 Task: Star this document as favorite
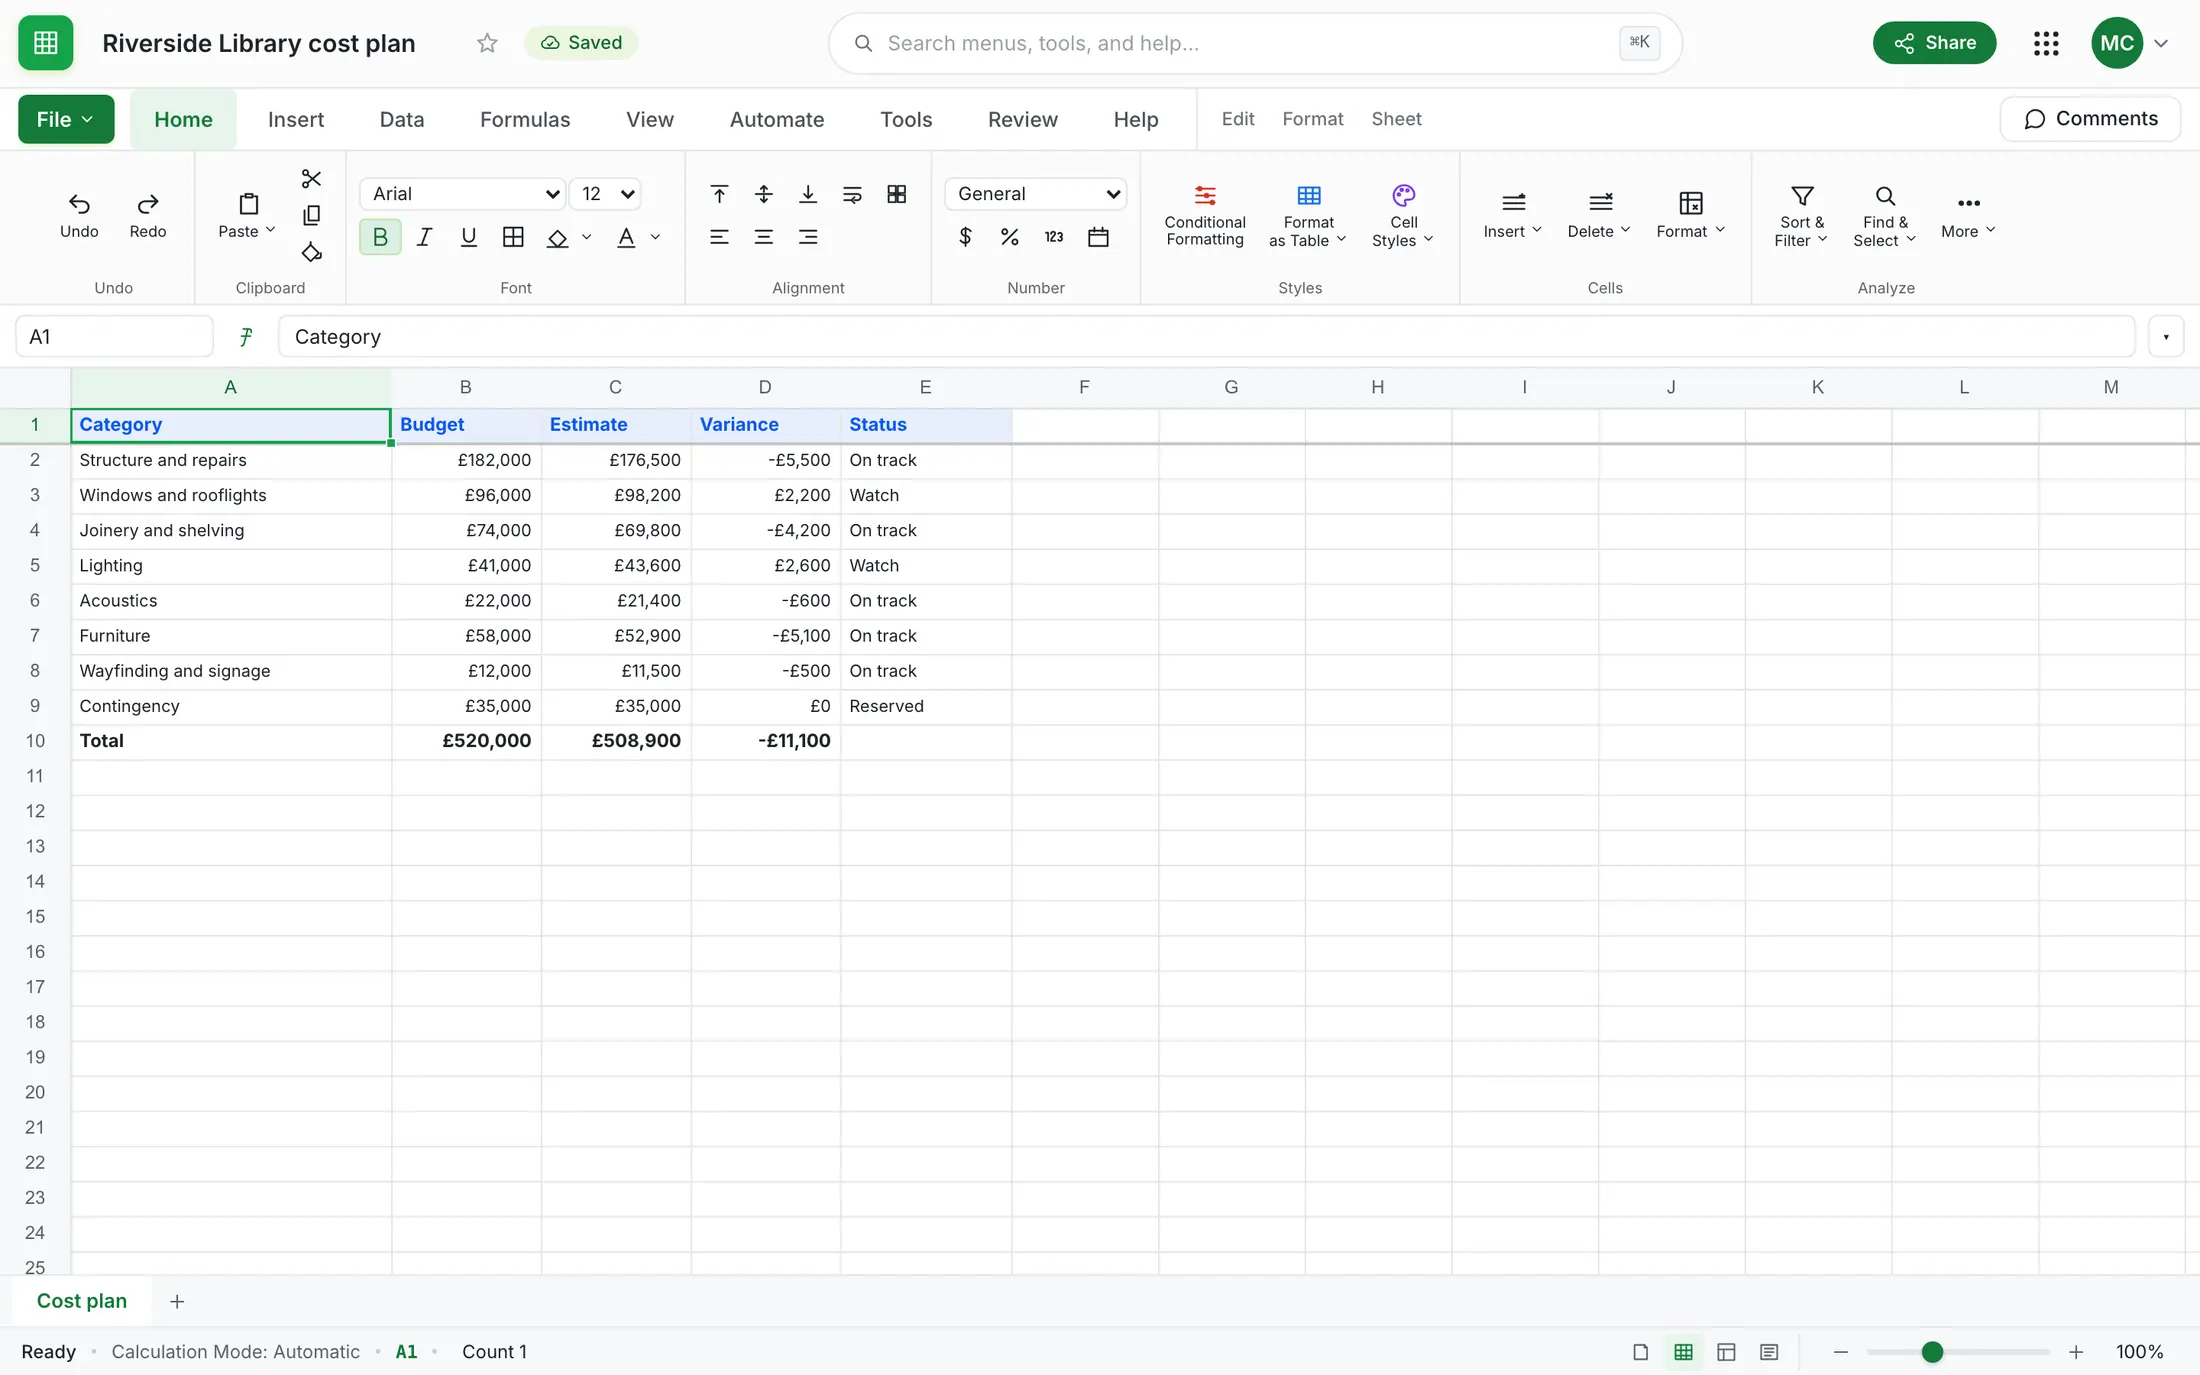click(487, 43)
